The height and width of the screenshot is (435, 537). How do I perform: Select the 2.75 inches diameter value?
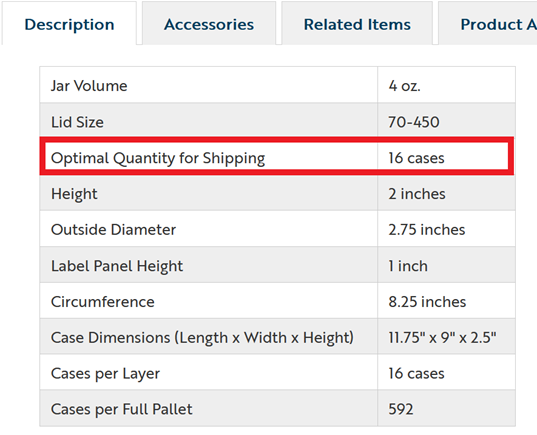click(427, 229)
